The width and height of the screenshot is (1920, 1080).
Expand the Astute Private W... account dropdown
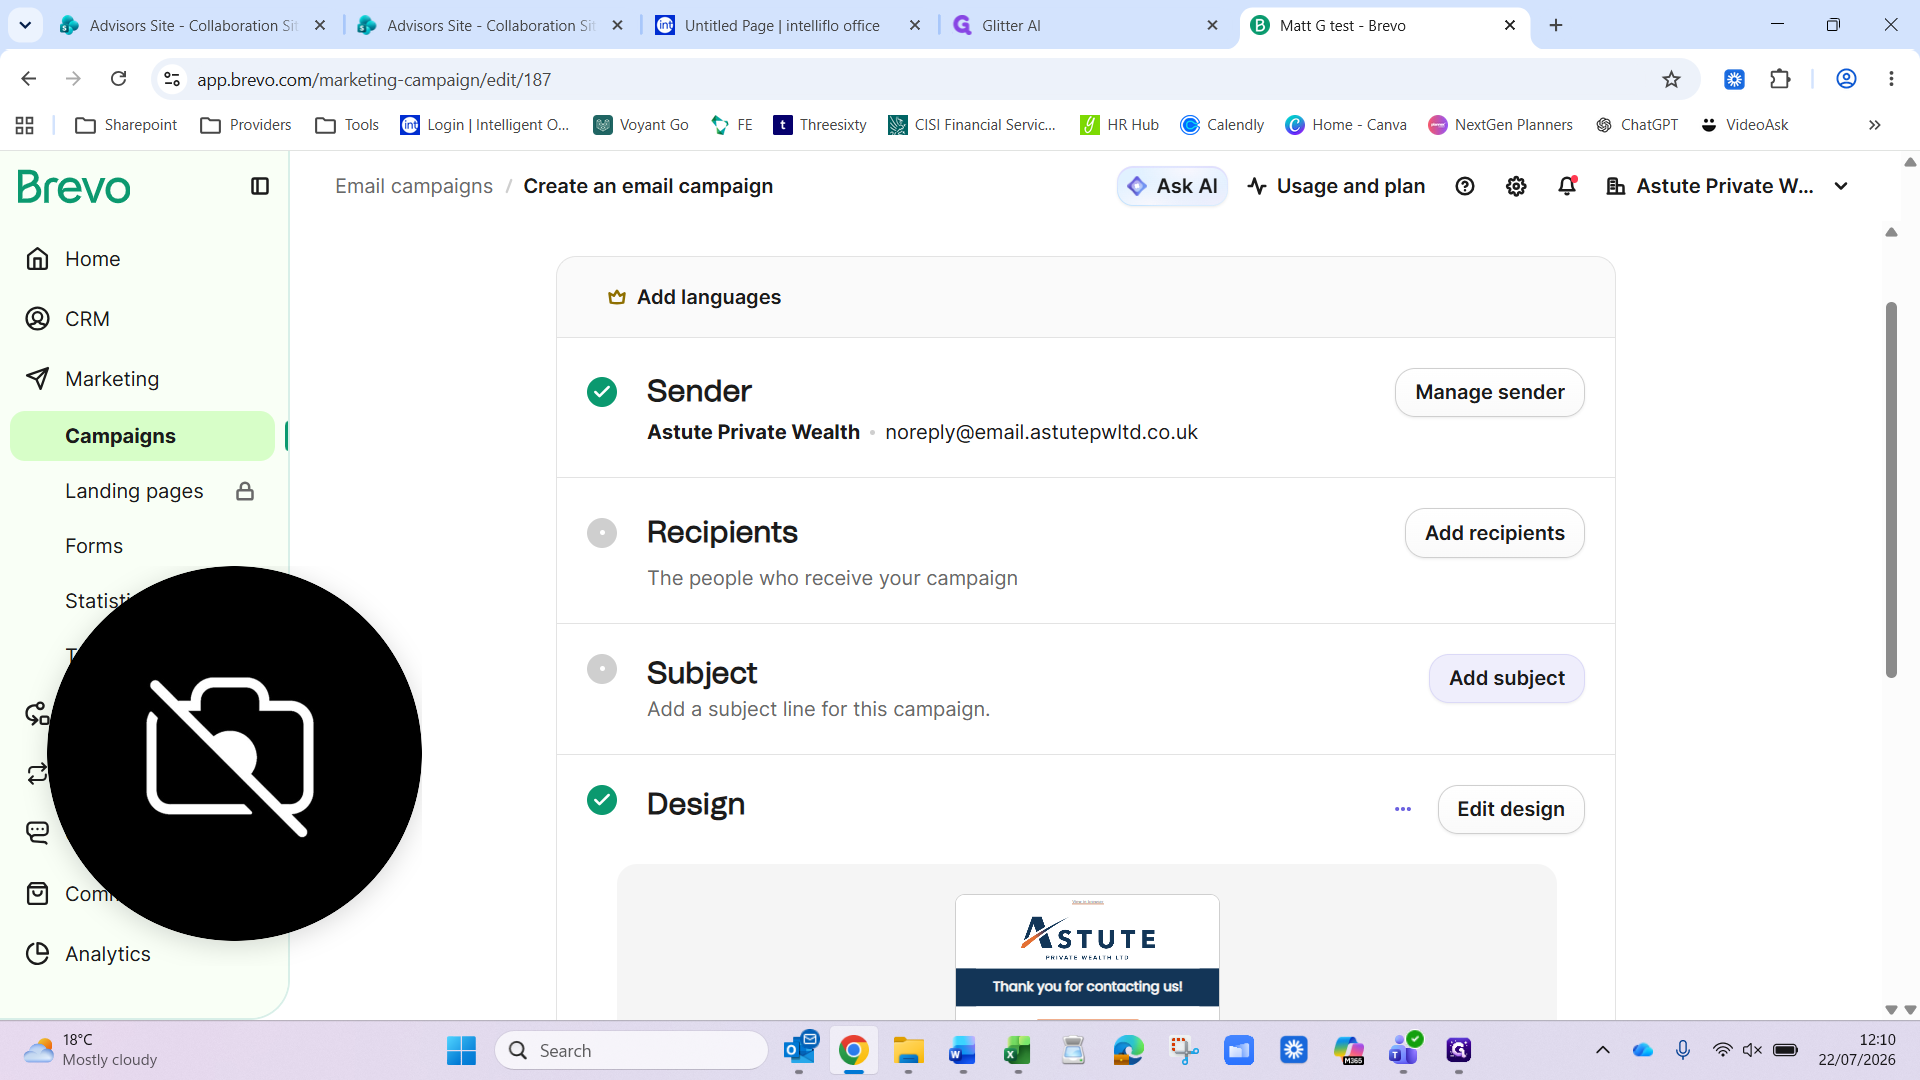point(1841,186)
